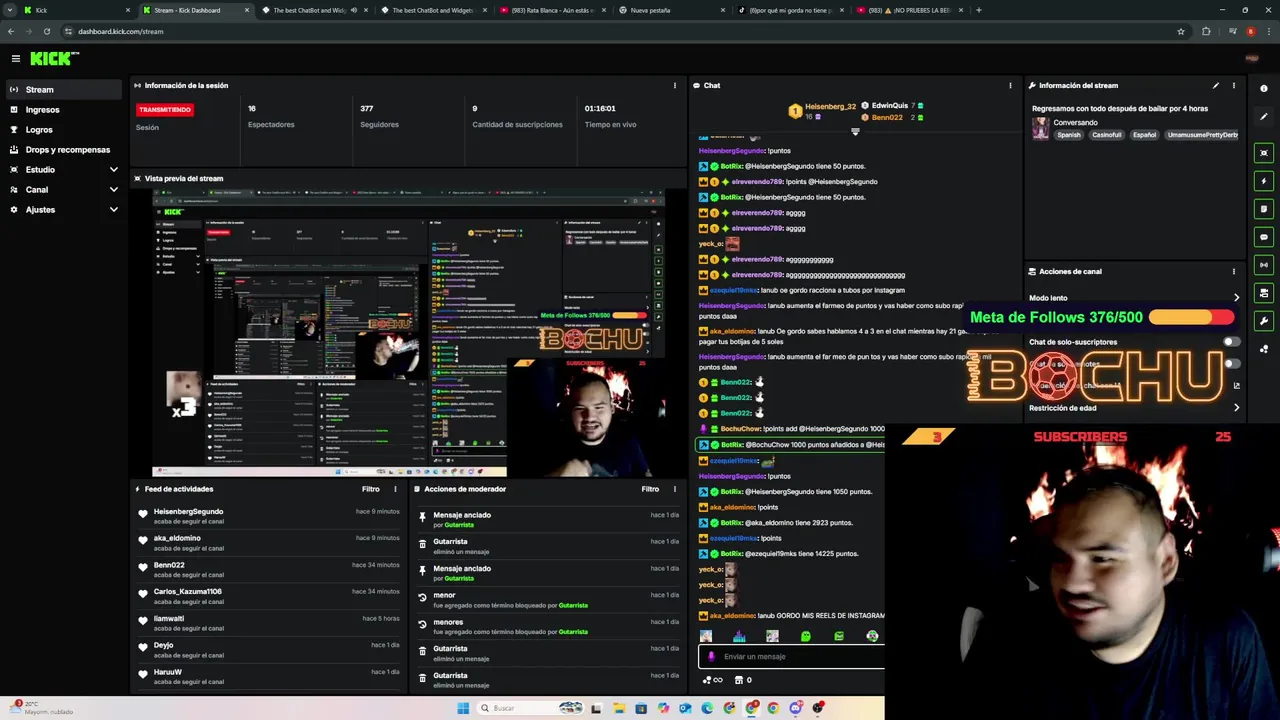The width and height of the screenshot is (1280, 720).
Task: Click the TRANSMITIENDO status badge
Action: pyautogui.click(x=165, y=110)
